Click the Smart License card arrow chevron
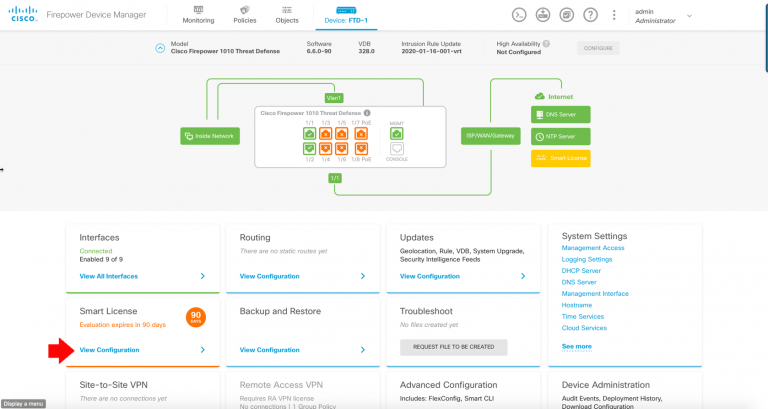The image size is (768, 409). (x=203, y=350)
